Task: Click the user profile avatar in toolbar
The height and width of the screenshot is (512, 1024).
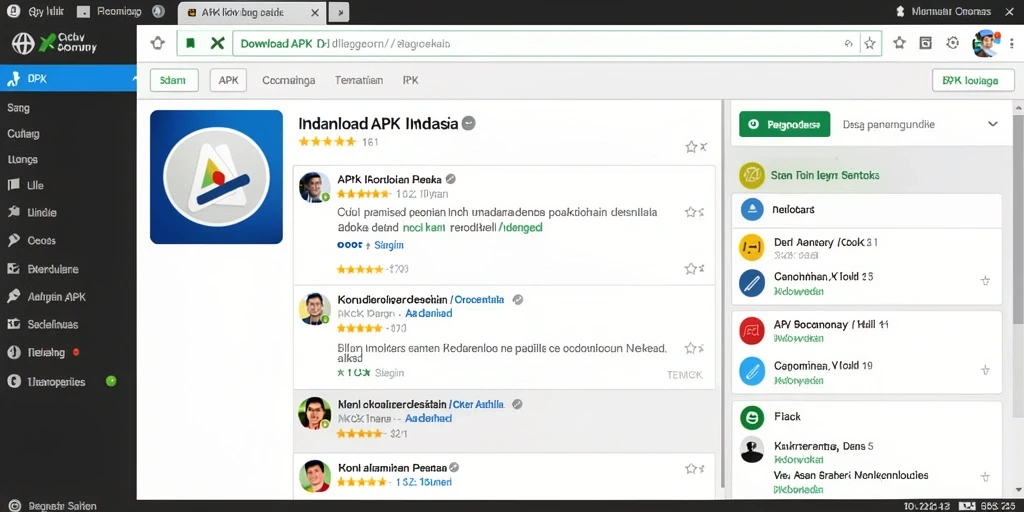Action: click(986, 43)
